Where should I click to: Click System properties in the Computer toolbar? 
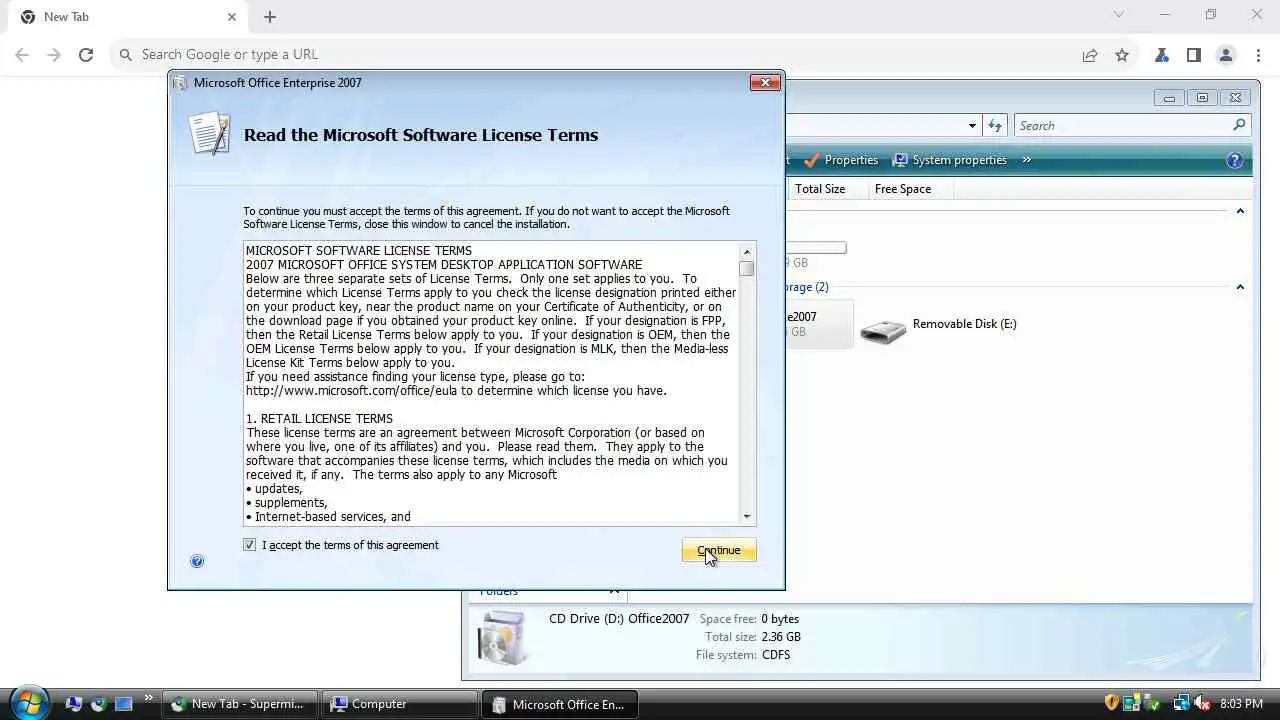tap(949, 160)
